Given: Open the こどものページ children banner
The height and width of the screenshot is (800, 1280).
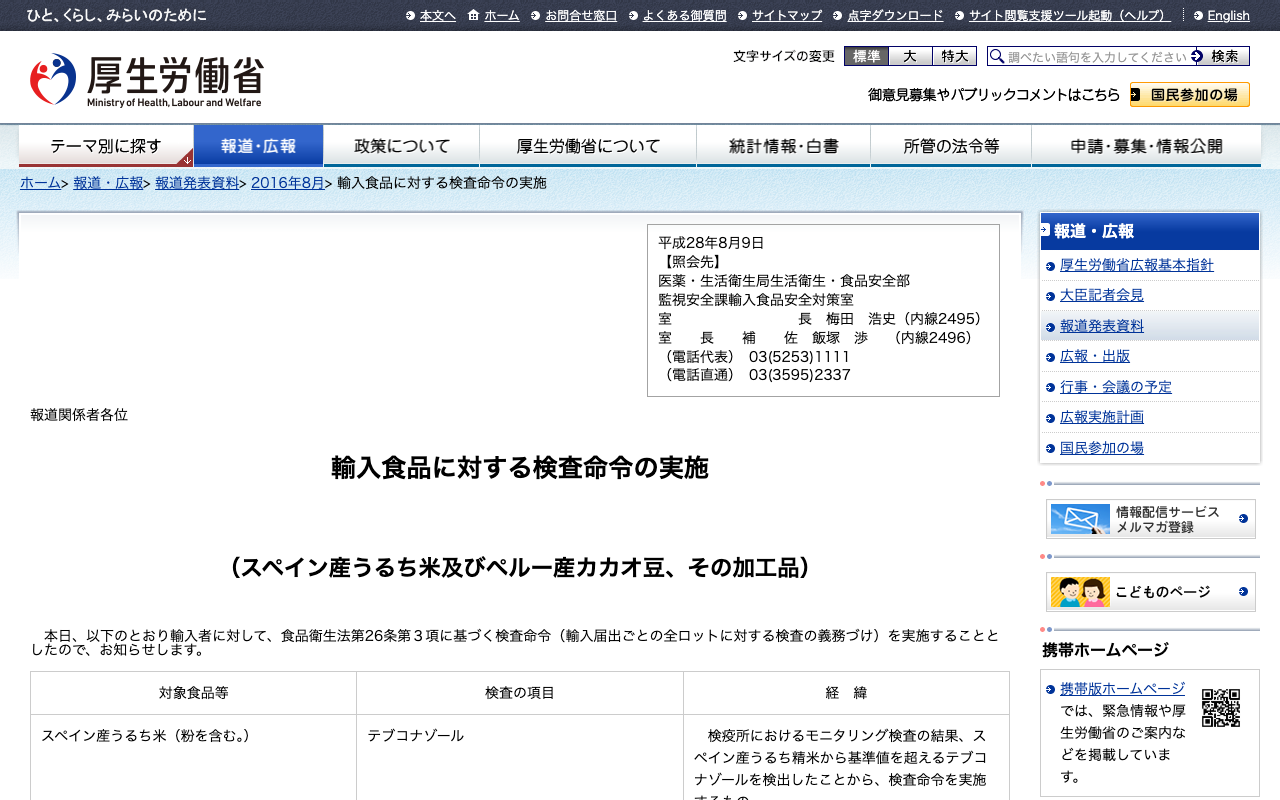Looking at the screenshot, I should tap(1150, 592).
